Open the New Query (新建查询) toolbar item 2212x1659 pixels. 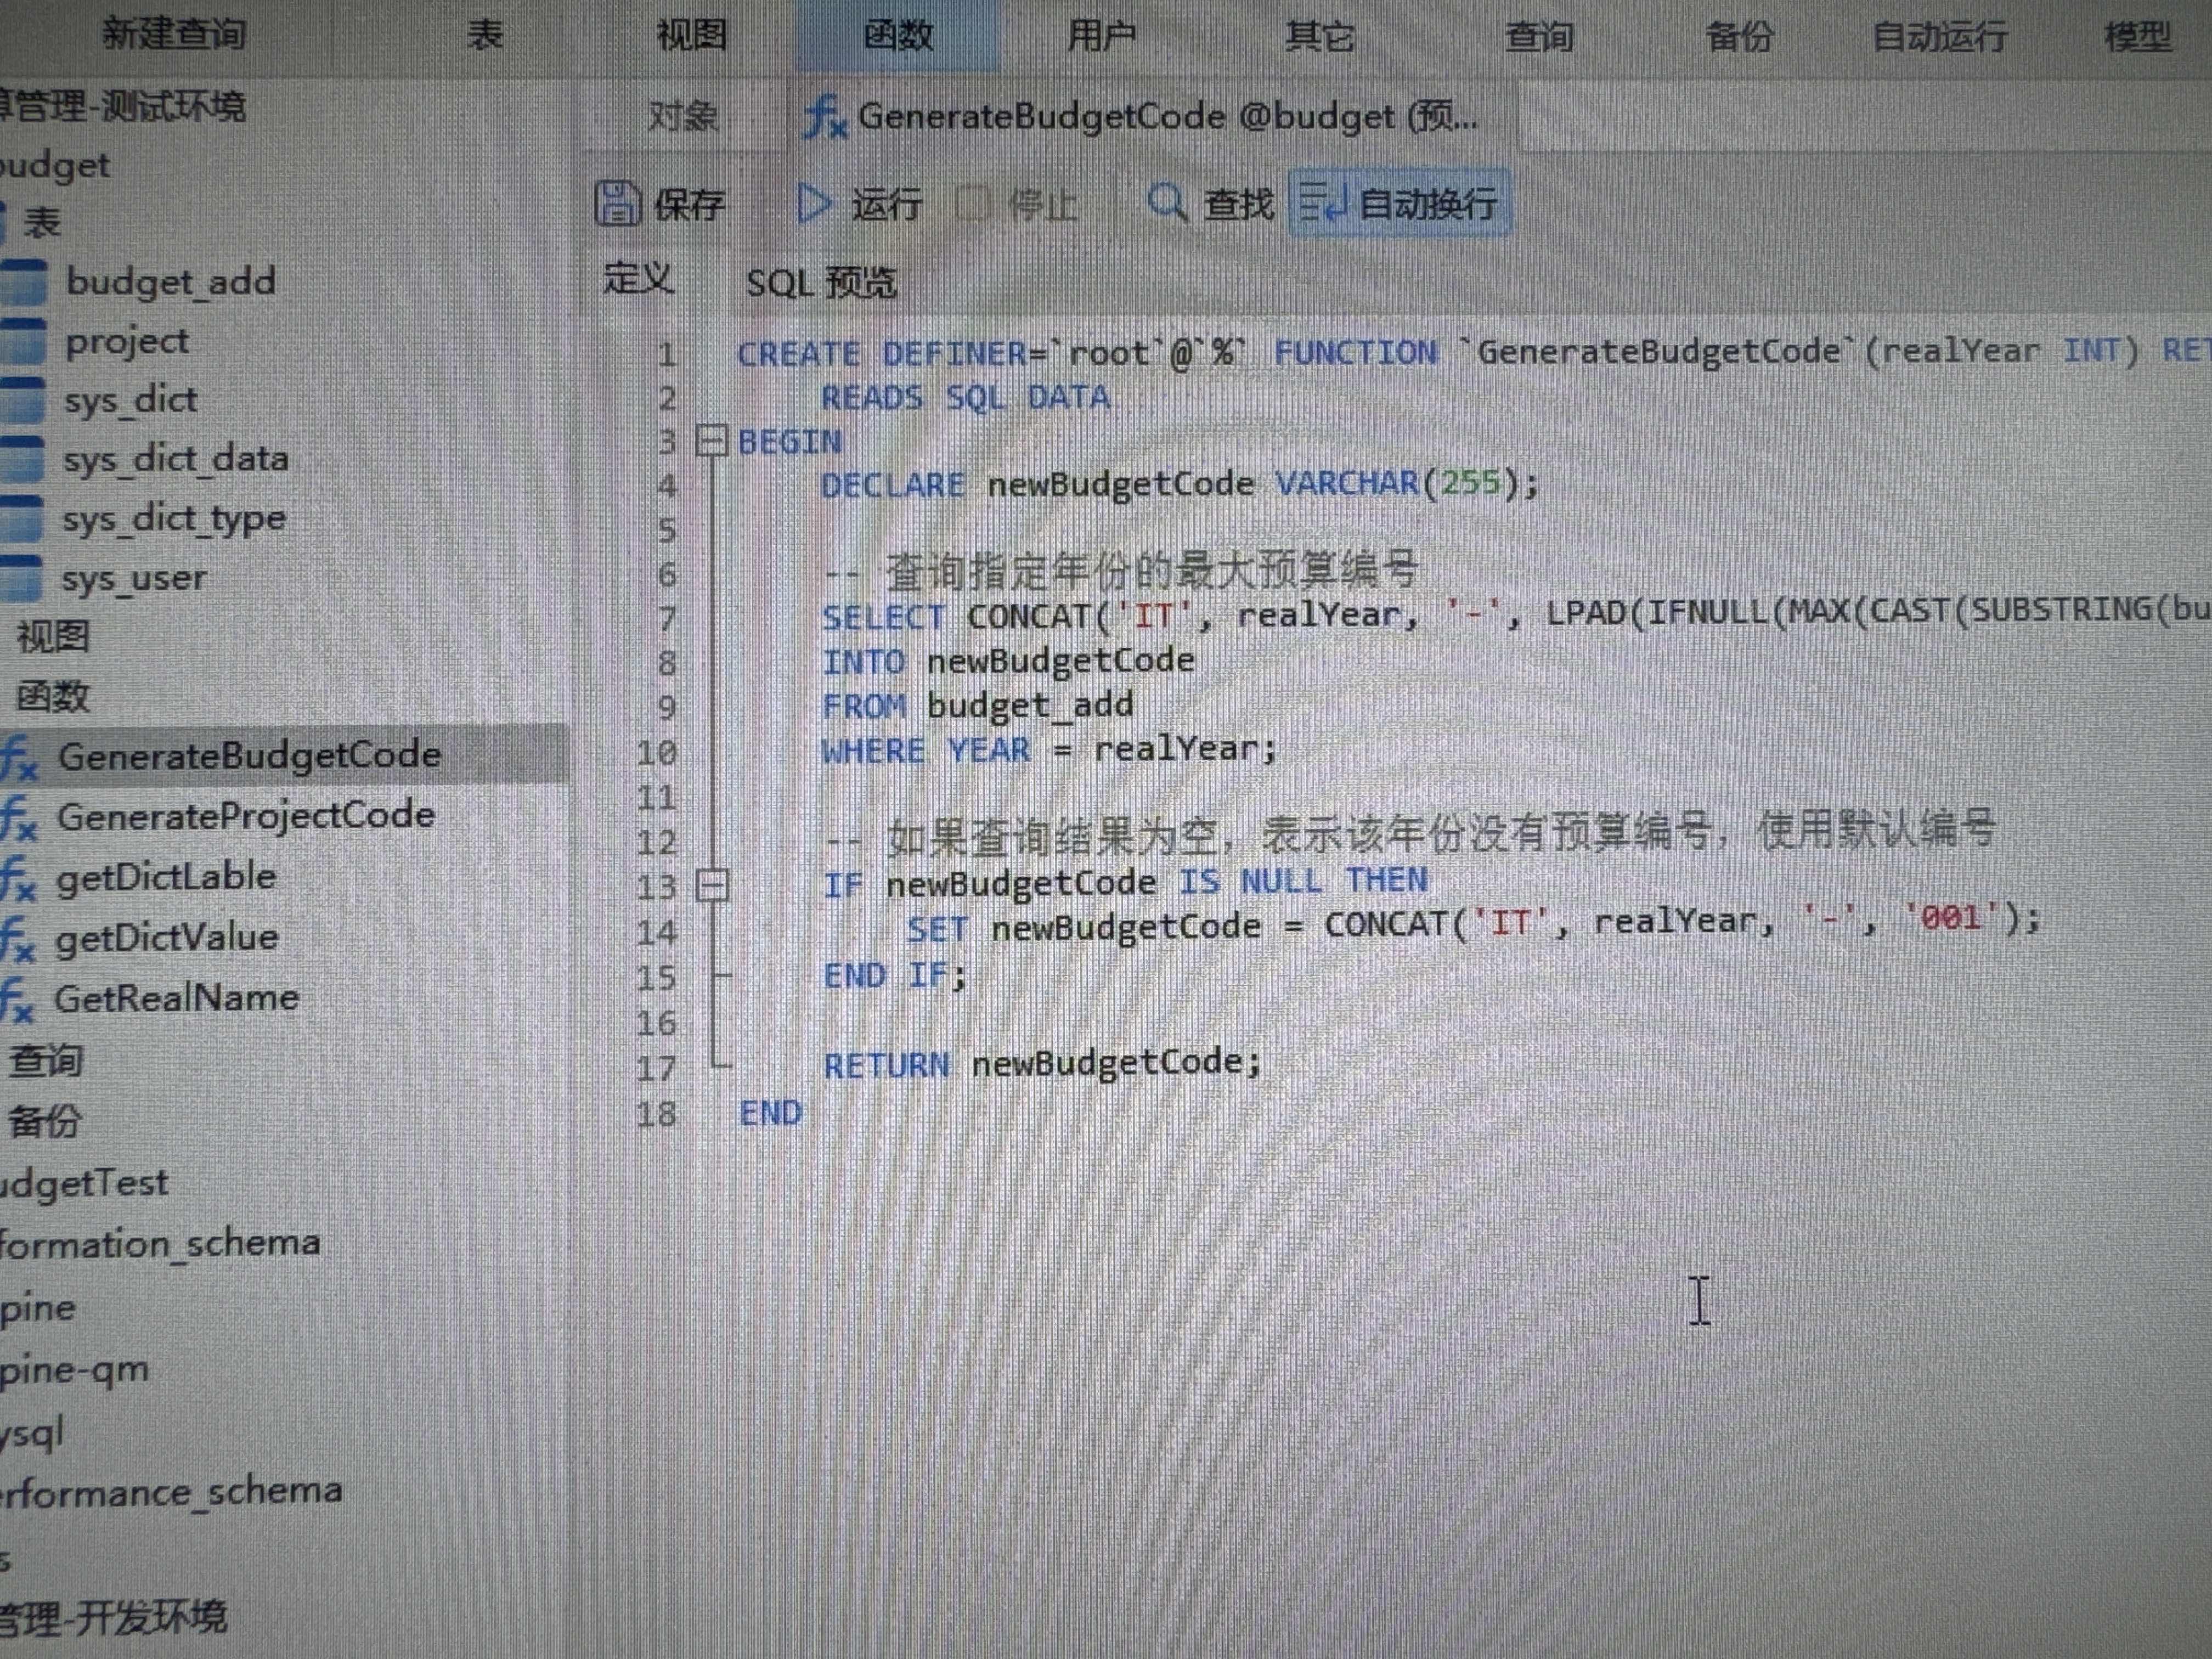click(x=174, y=34)
